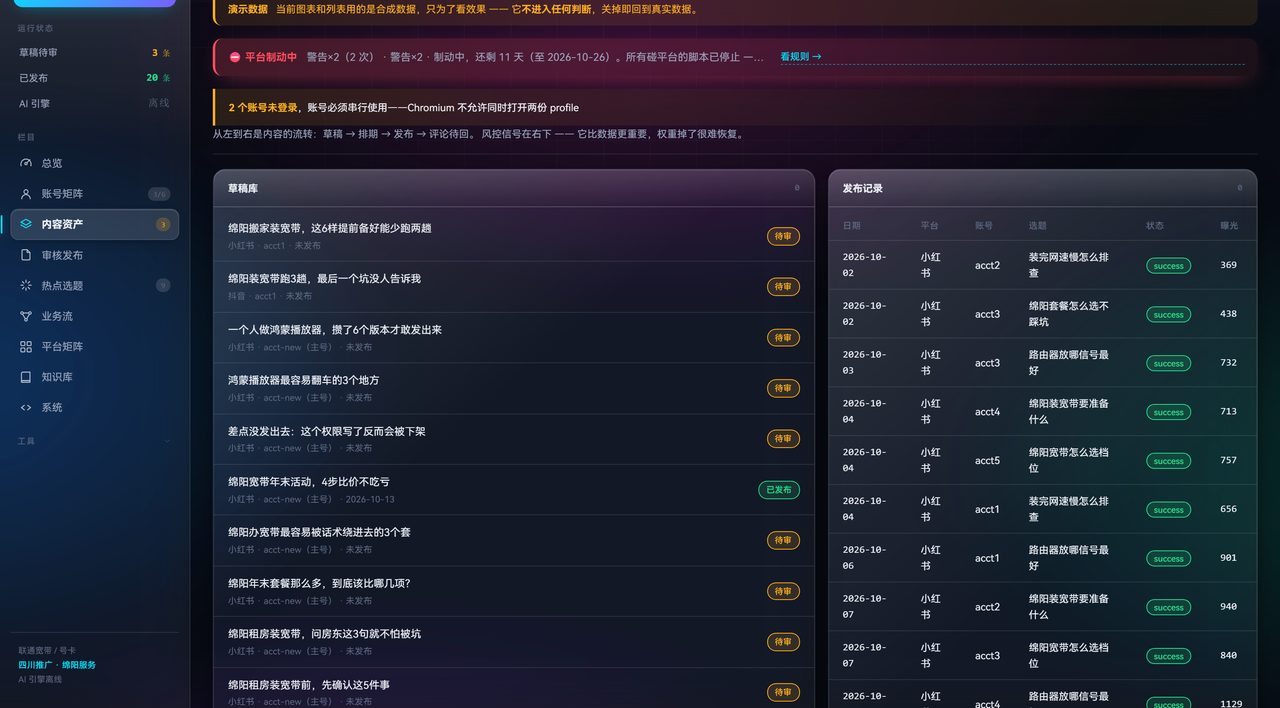
Task: Click the 演示数据 banner label
Action: (248, 9)
